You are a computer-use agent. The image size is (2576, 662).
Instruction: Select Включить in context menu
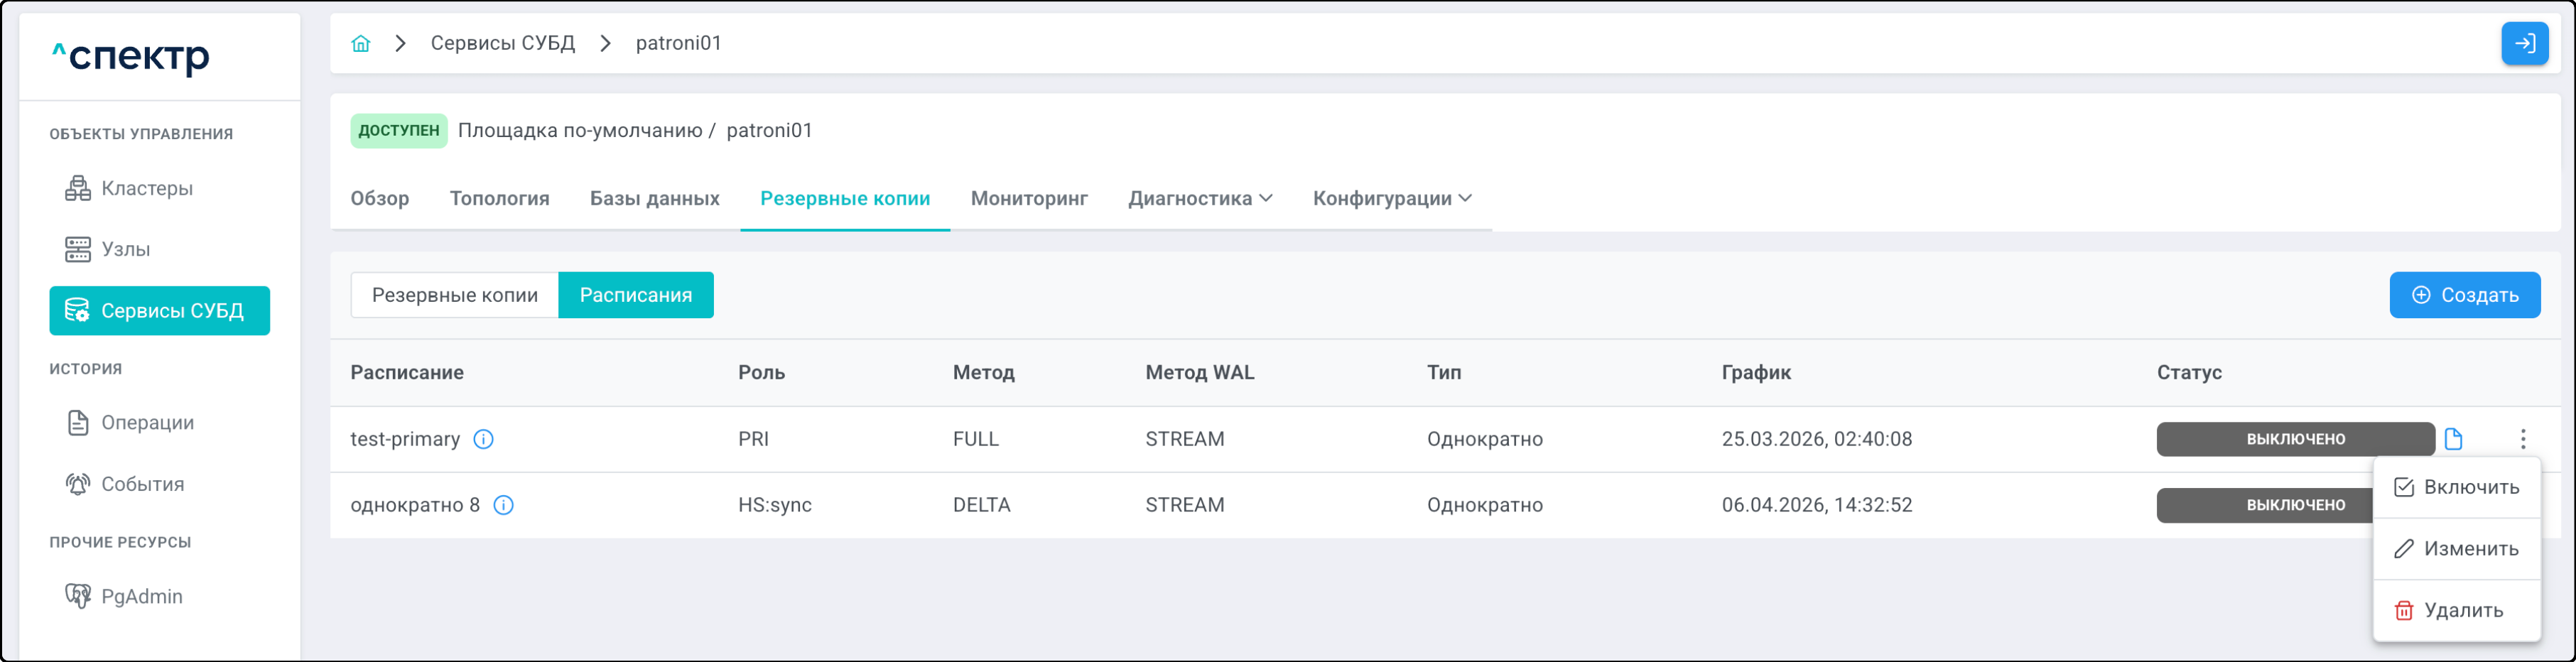[2456, 487]
